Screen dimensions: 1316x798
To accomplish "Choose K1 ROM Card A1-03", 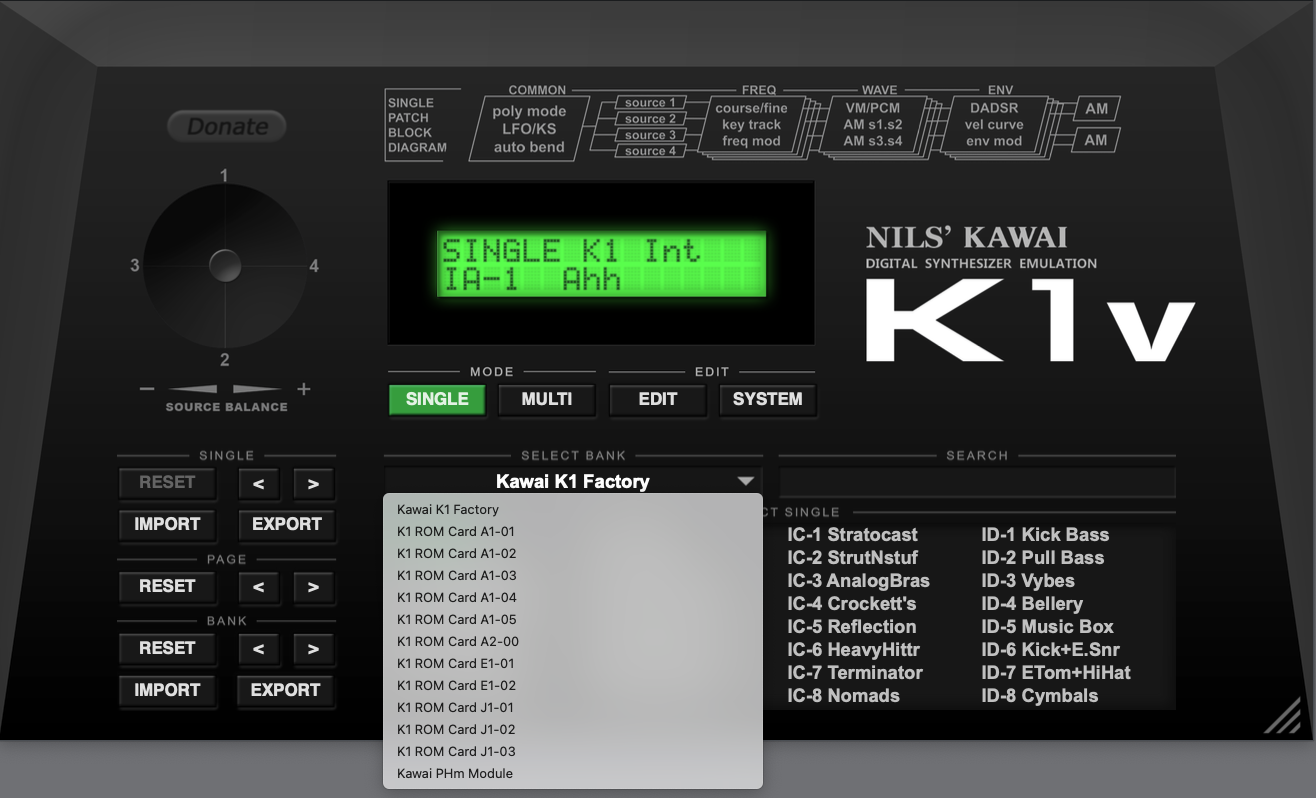I will 573,576.
